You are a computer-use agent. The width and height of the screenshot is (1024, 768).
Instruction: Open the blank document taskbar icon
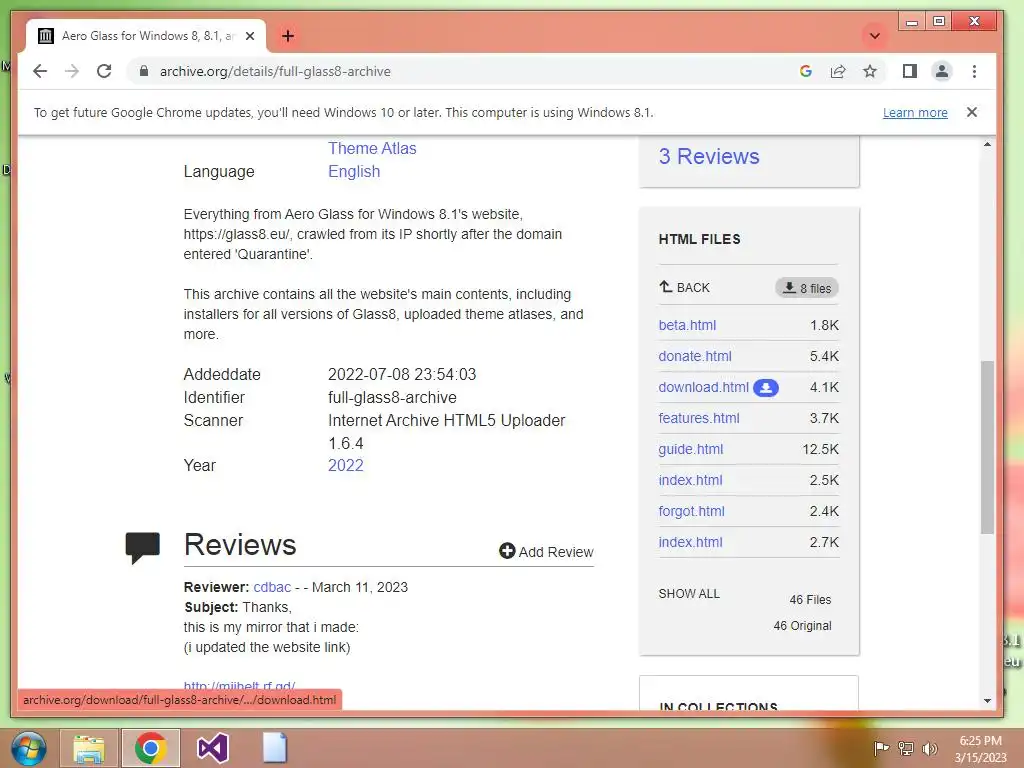pos(275,748)
